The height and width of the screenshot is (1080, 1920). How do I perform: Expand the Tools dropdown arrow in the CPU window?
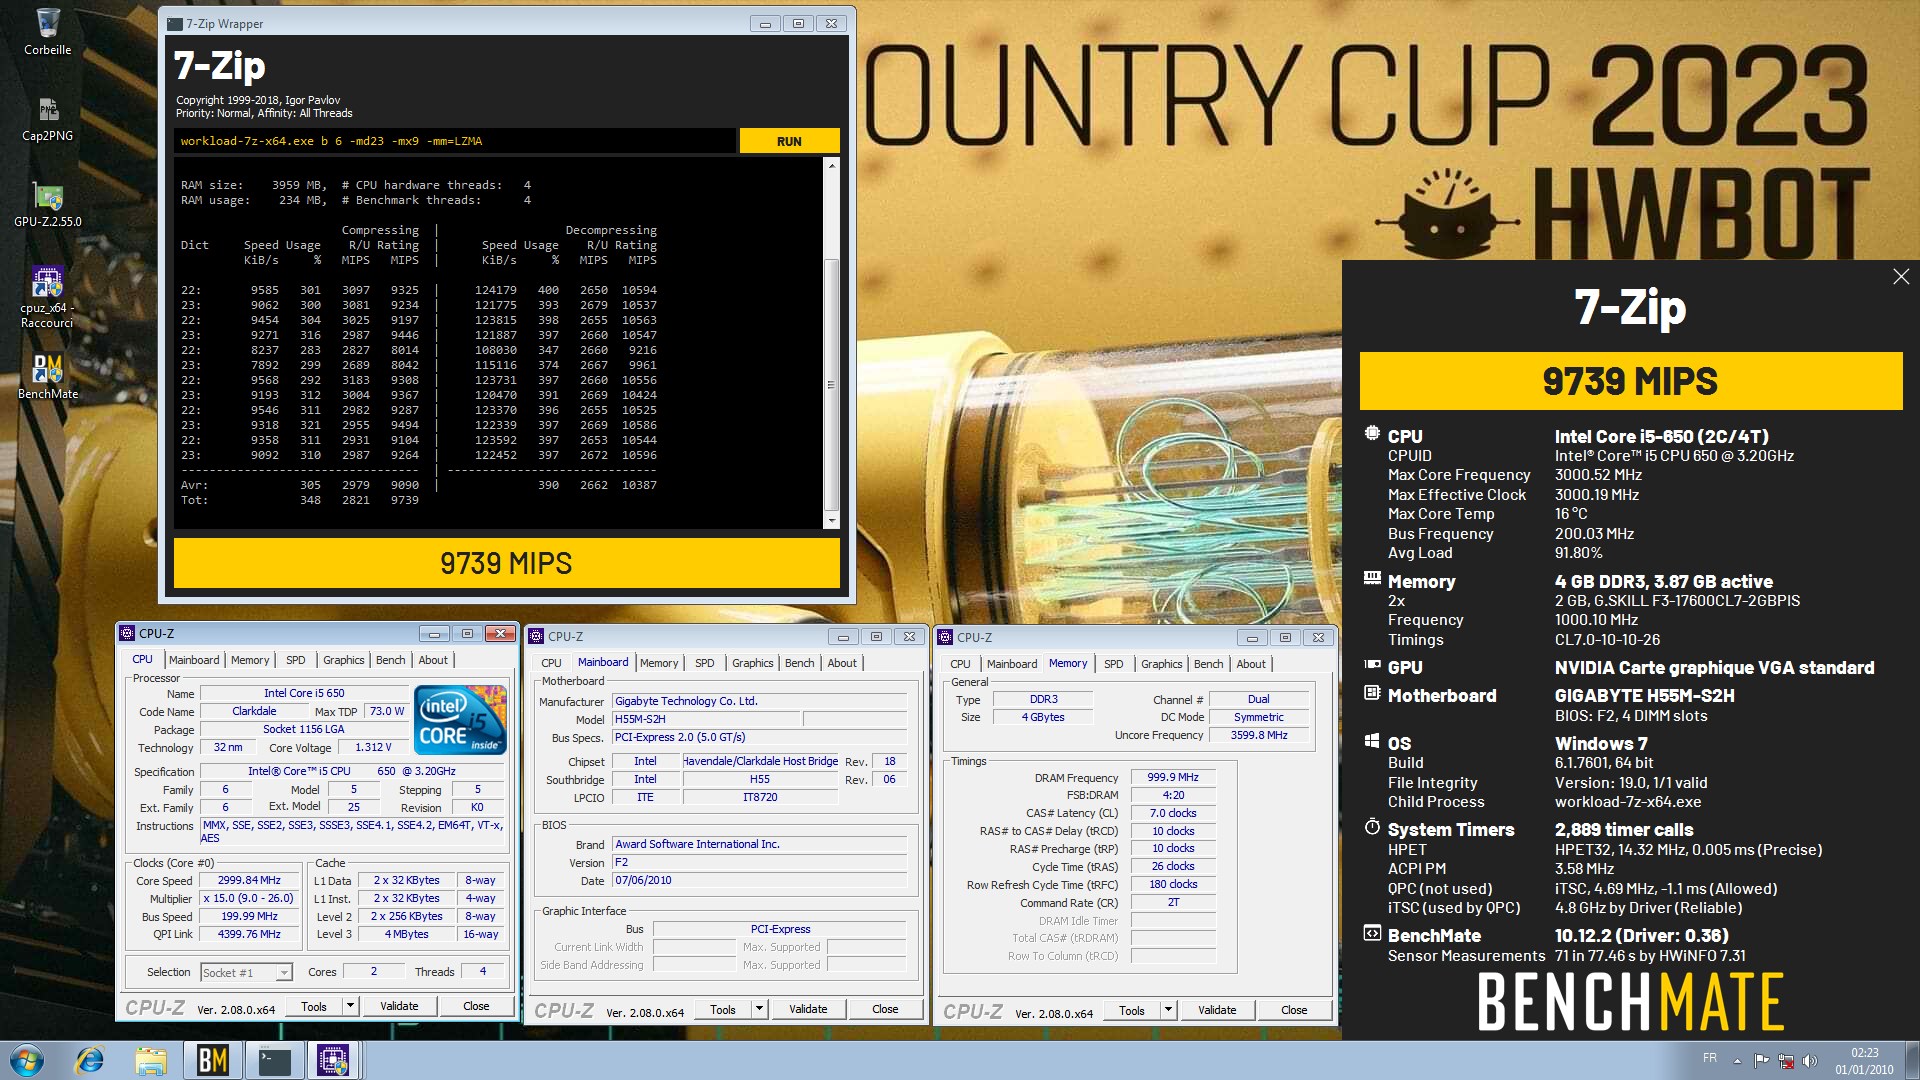(350, 1006)
